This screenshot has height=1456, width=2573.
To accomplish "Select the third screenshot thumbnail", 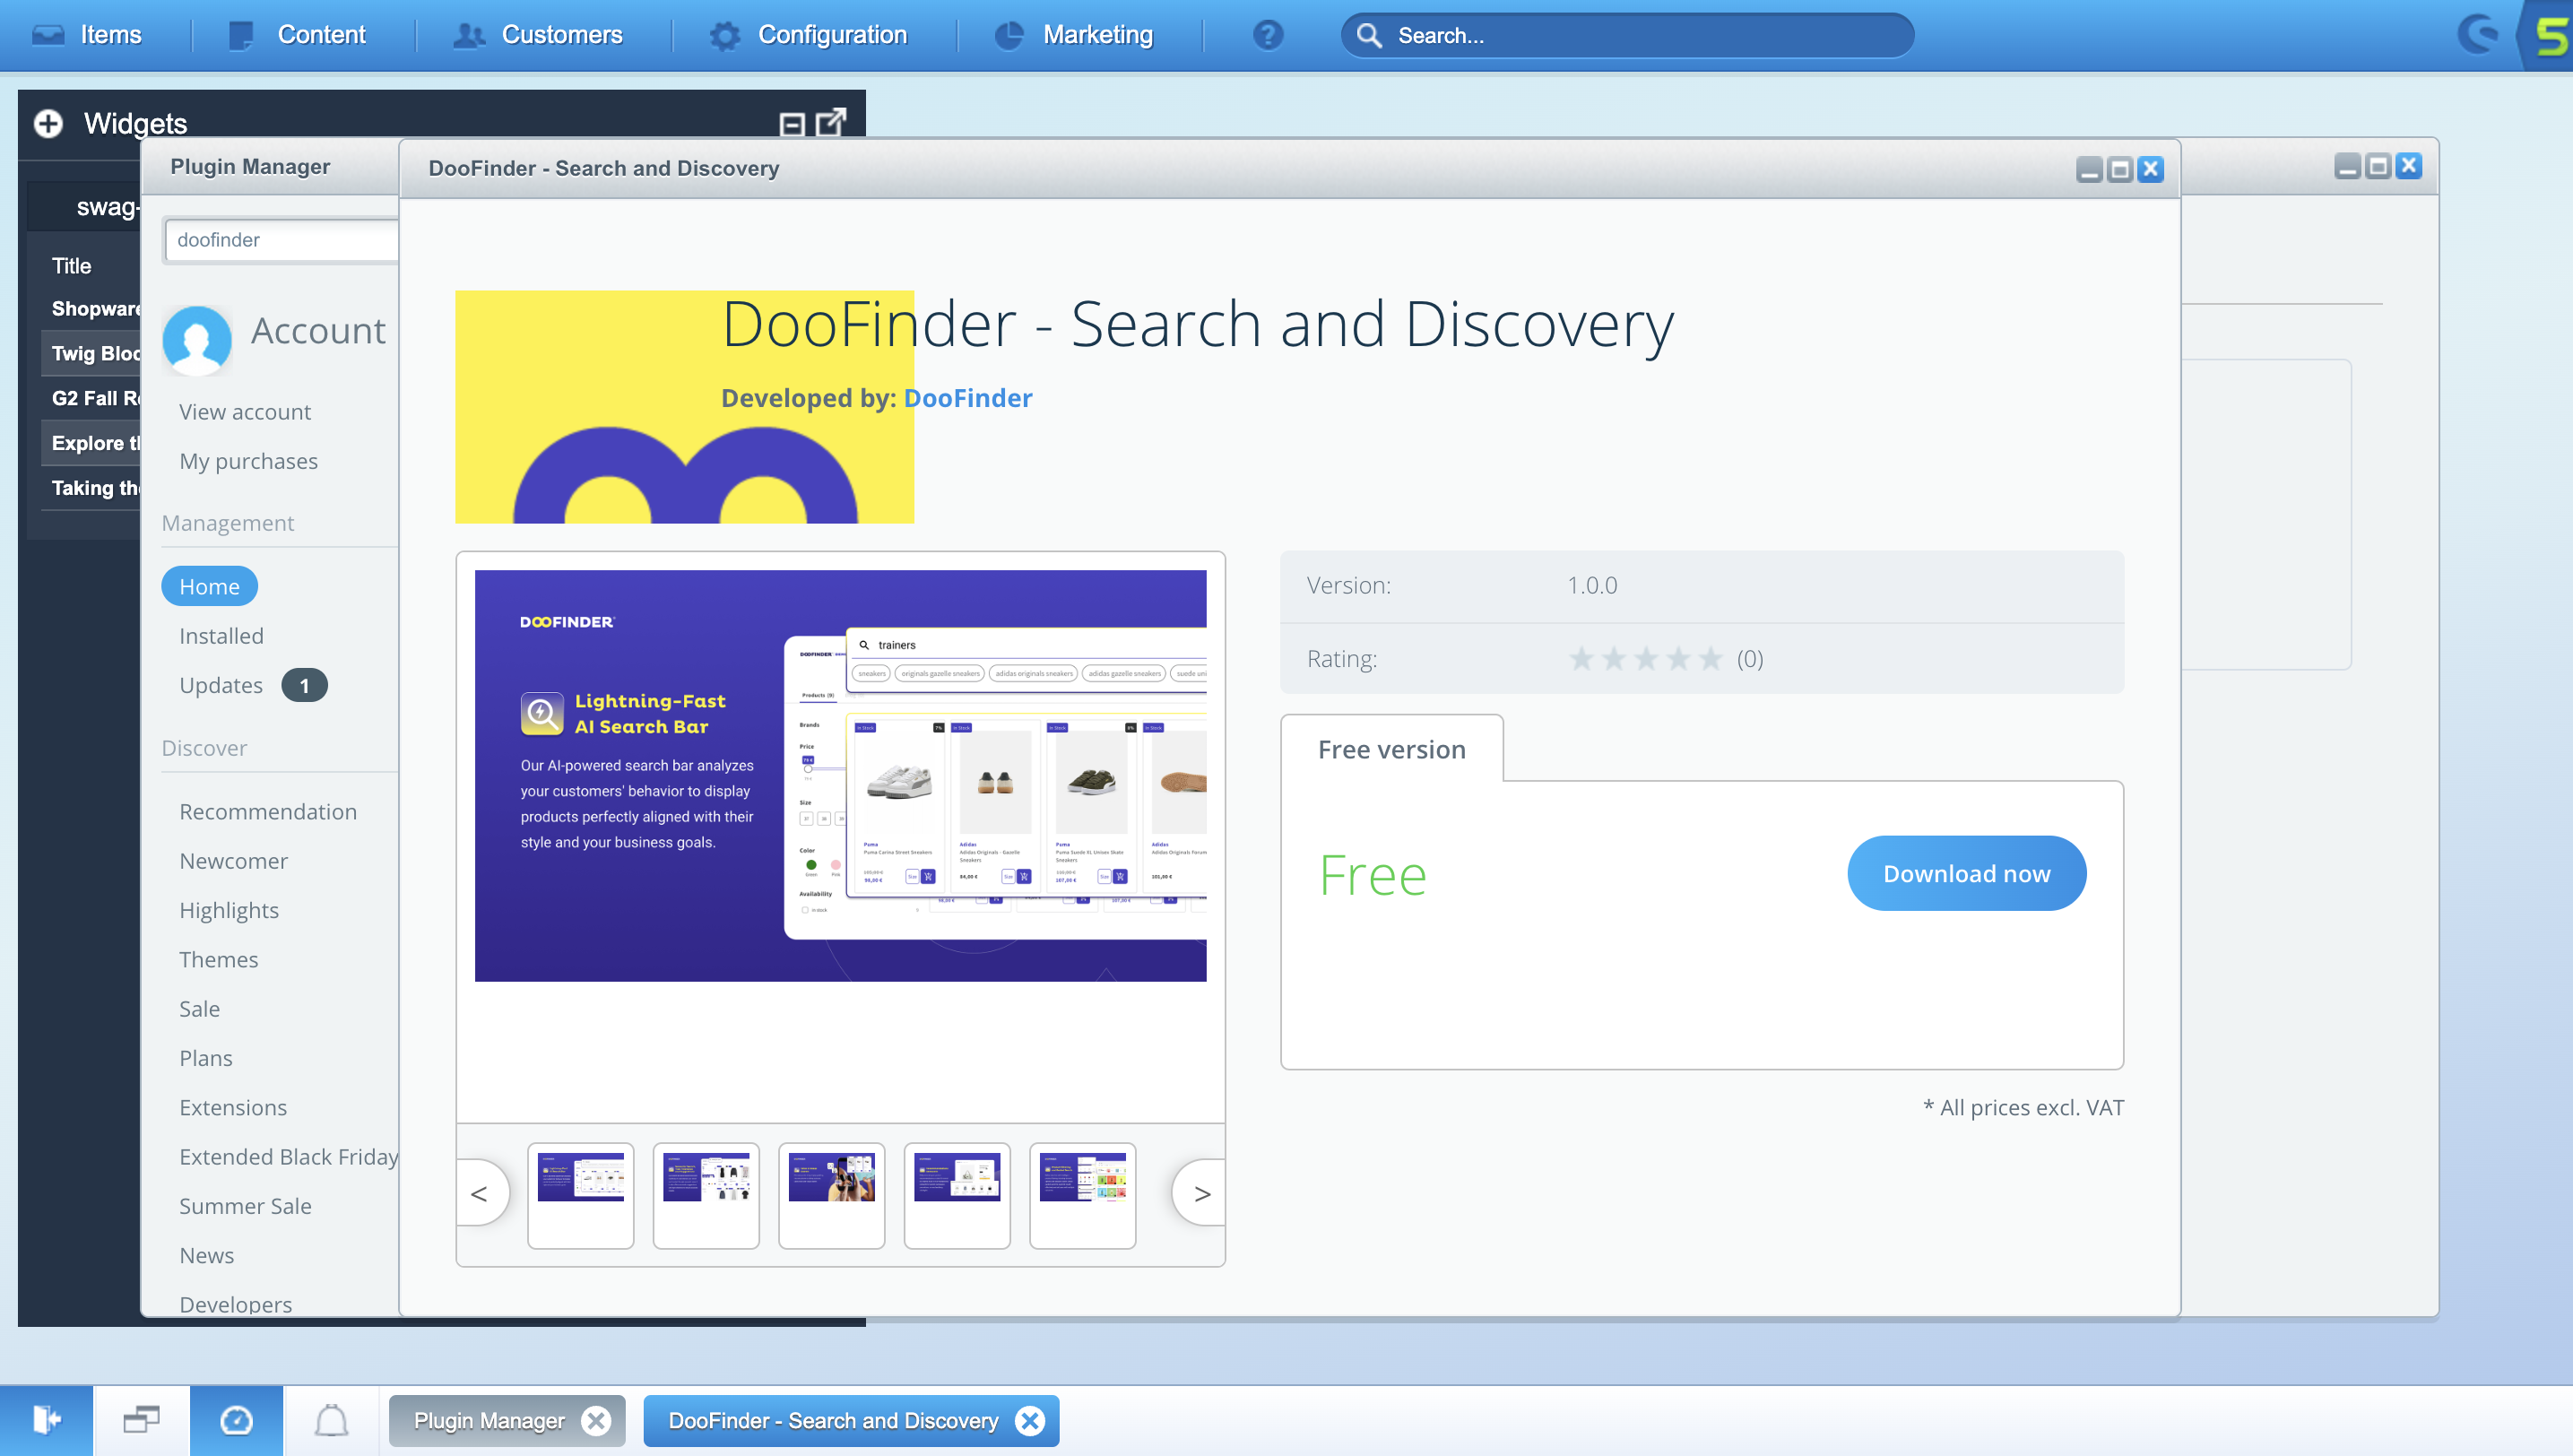I will click(x=831, y=1195).
